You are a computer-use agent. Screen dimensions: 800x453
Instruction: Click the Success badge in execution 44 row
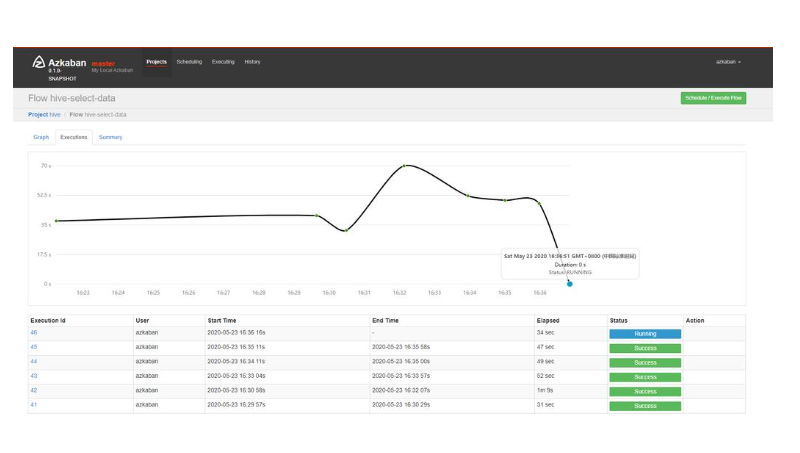[645, 363]
